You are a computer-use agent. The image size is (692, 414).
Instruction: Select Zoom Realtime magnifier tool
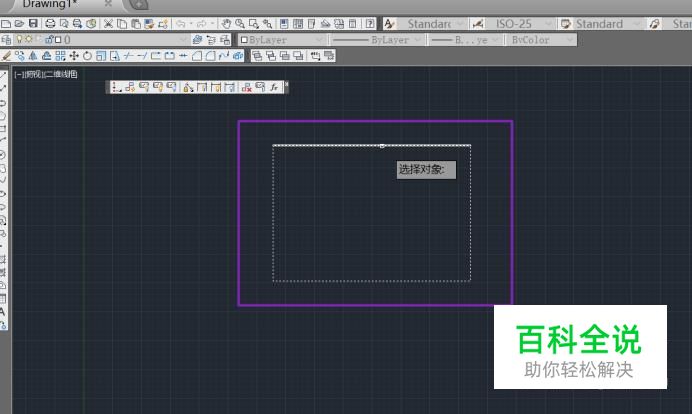[240, 24]
